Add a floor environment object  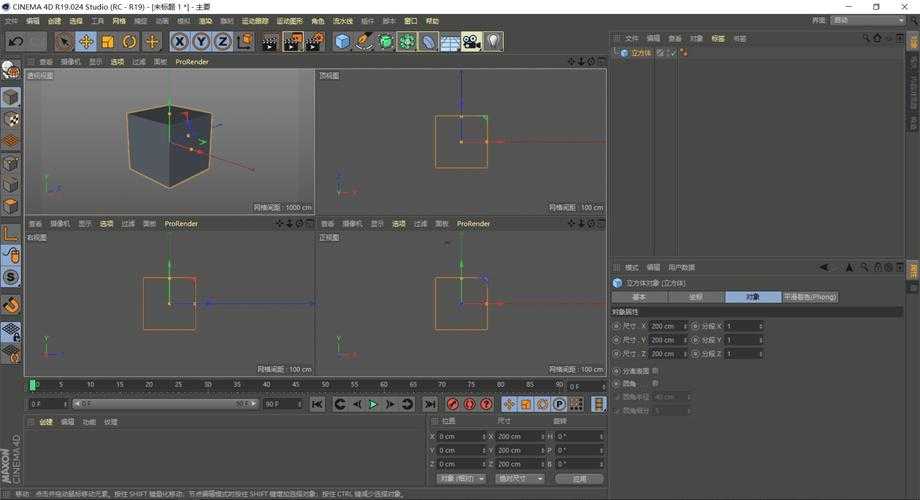450,42
